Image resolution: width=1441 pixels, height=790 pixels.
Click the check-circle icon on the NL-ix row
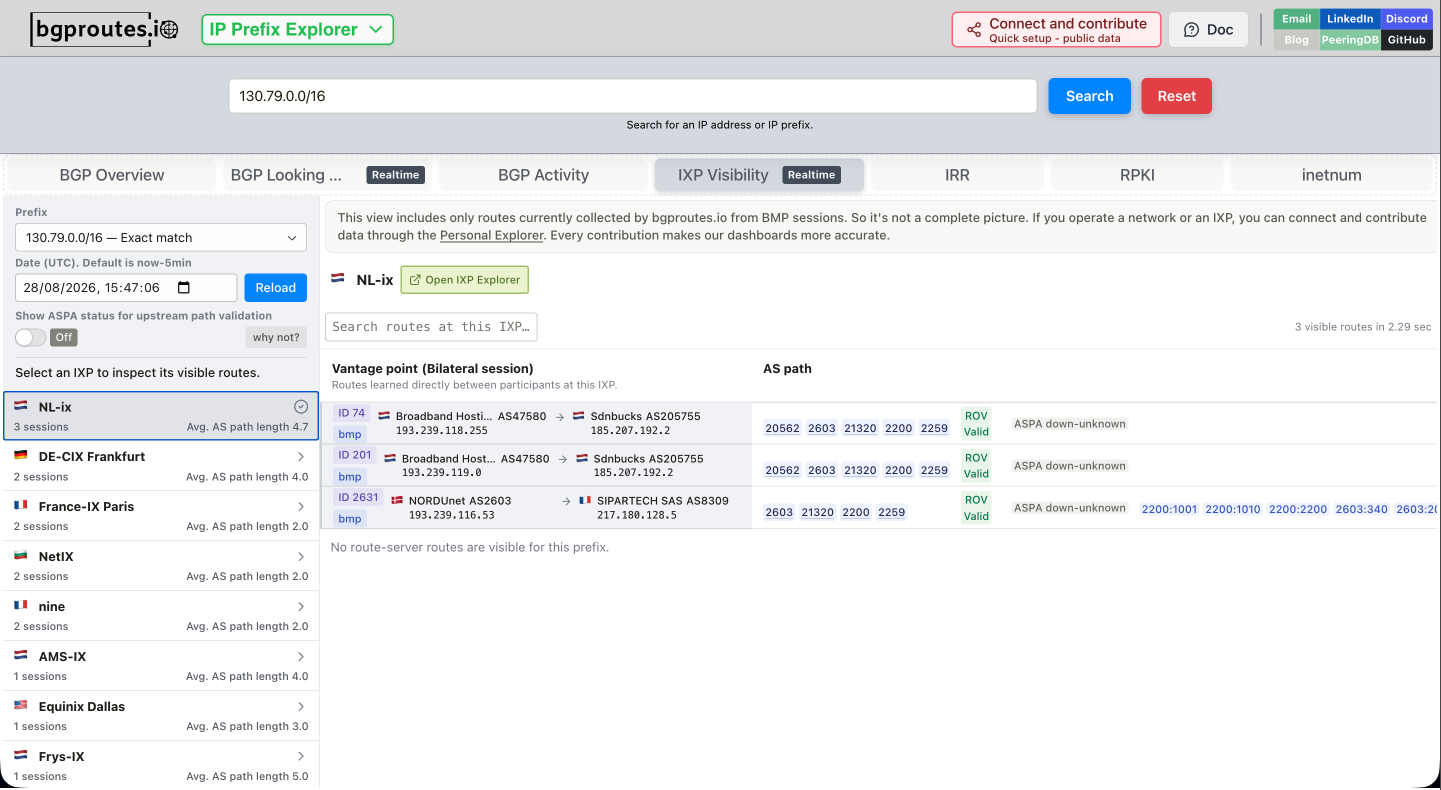(300, 407)
